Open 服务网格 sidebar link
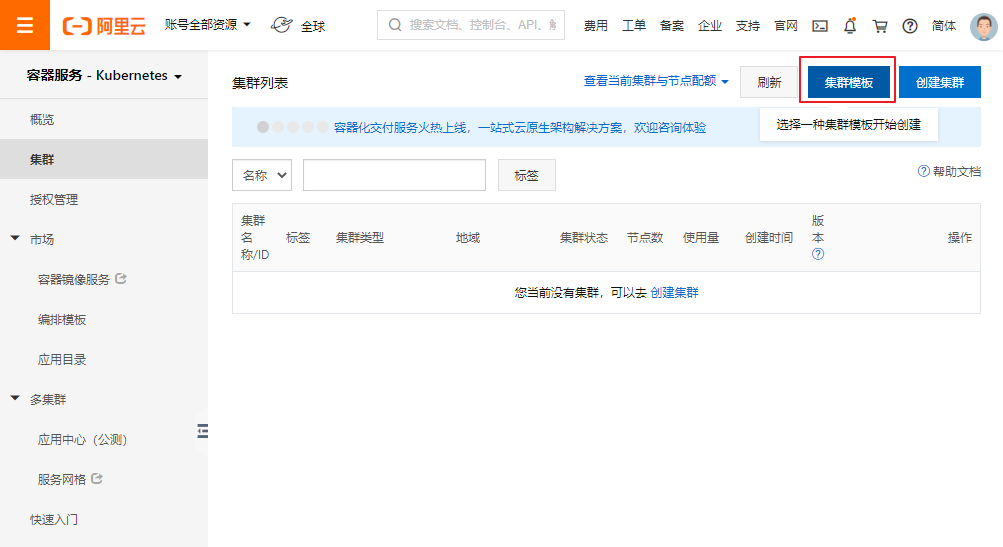Viewport: 1003px width, 547px height. (61, 479)
